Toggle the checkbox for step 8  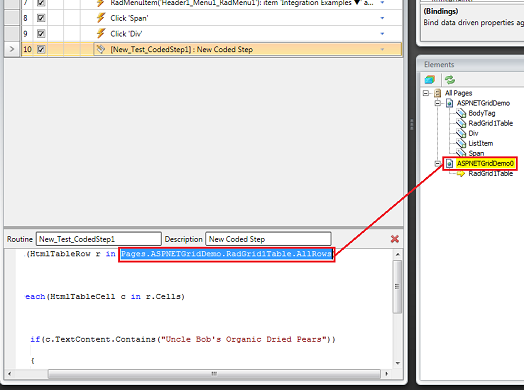click(41, 18)
